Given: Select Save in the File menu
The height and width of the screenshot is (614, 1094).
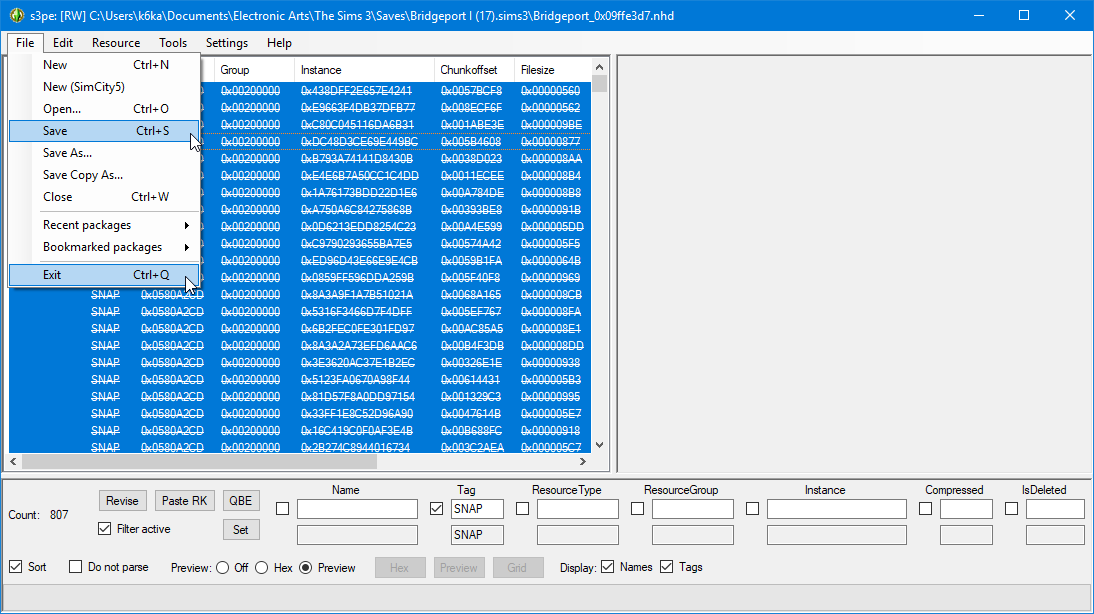Looking at the screenshot, I should point(104,130).
